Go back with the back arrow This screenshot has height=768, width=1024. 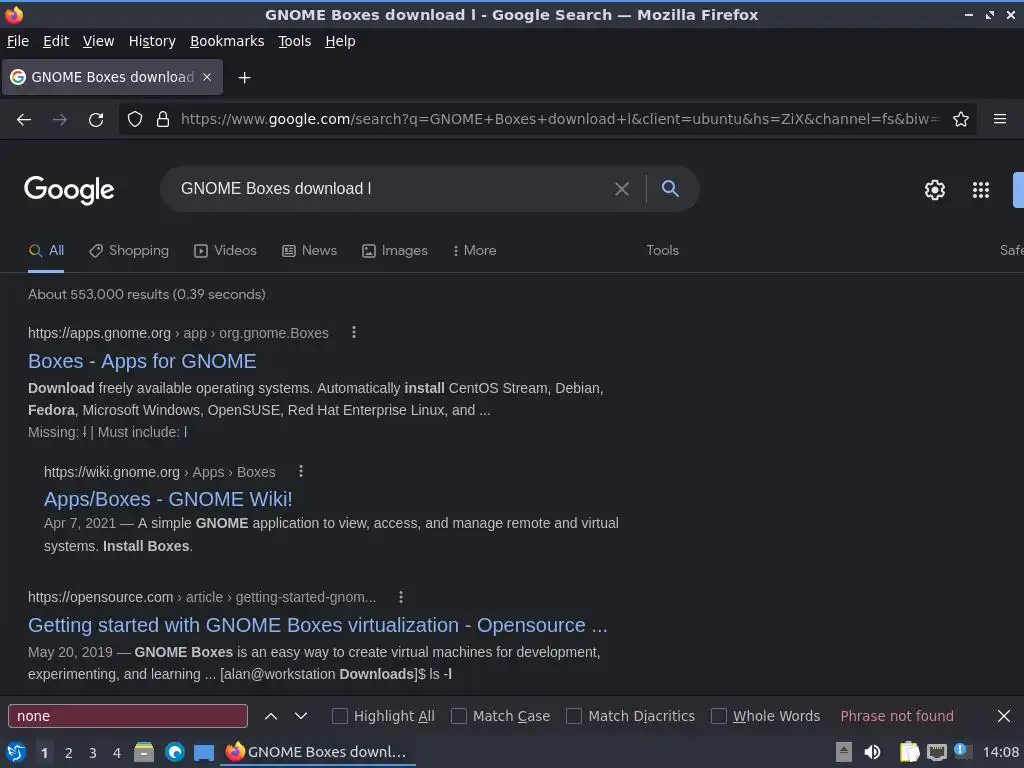(24, 120)
